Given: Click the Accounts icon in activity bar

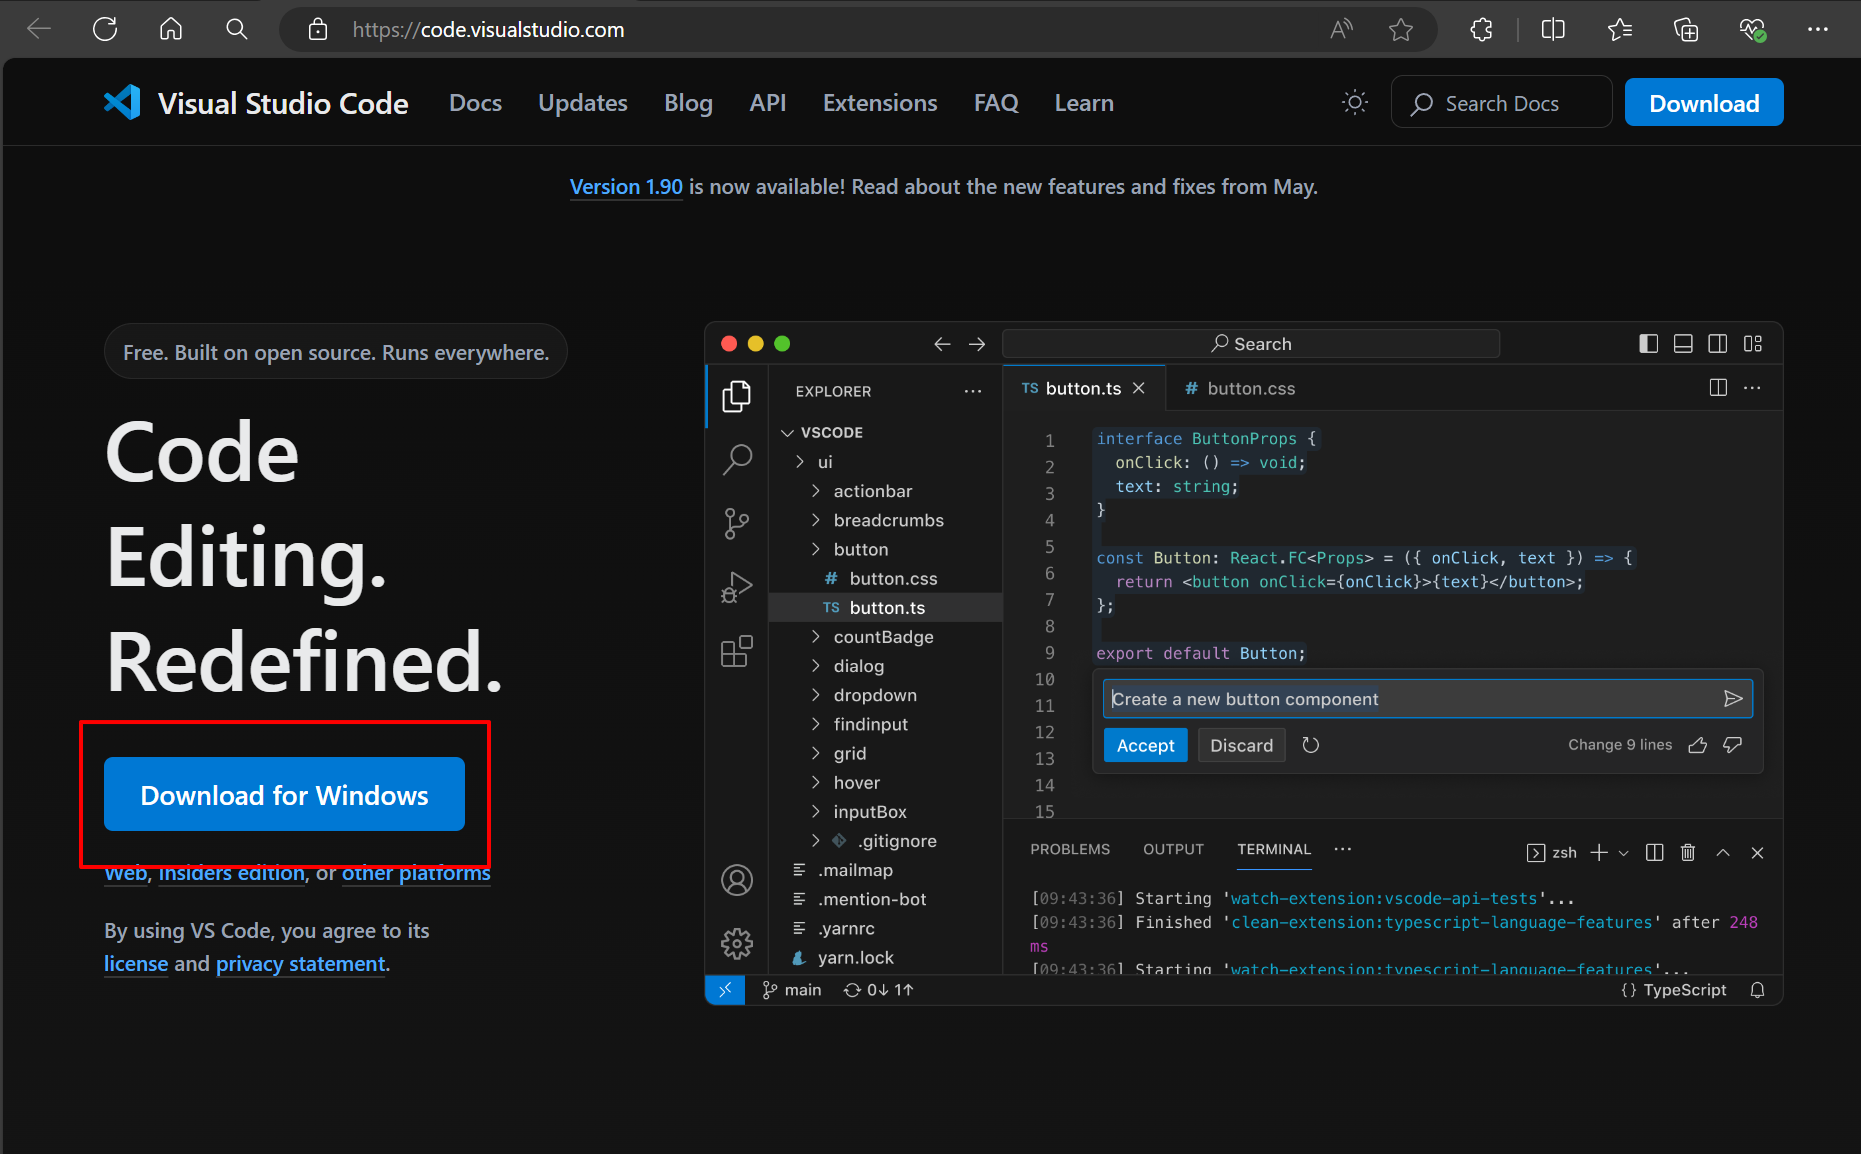Looking at the screenshot, I should point(737,880).
